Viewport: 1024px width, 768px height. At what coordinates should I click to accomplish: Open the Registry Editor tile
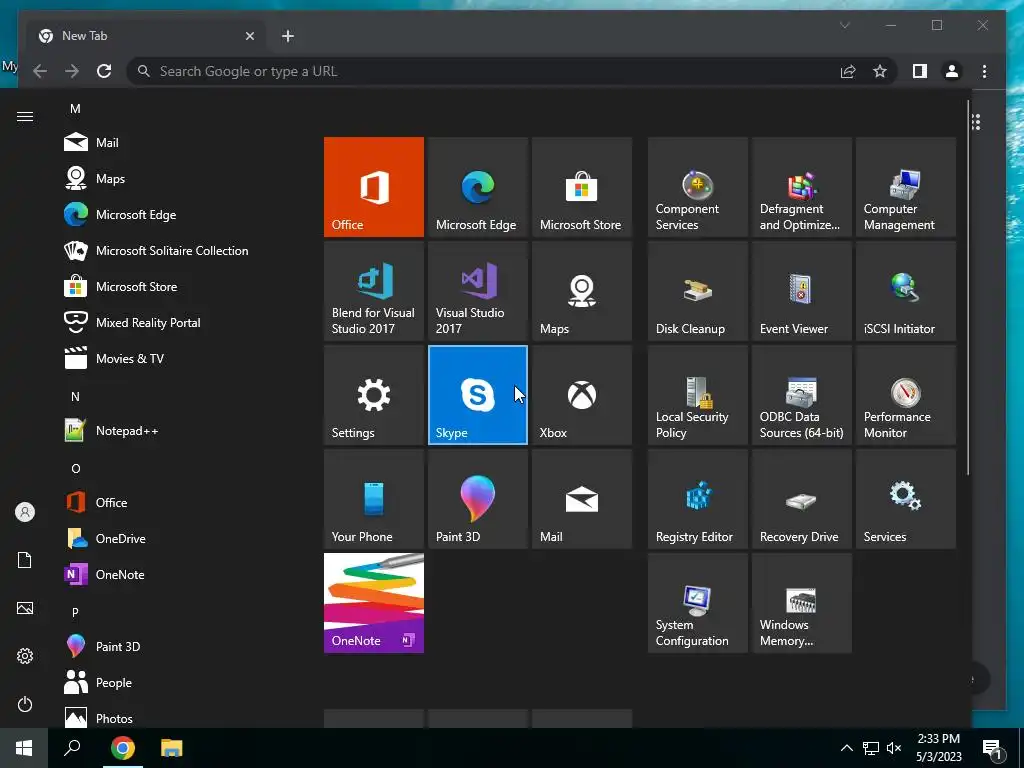pyautogui.click(x=697, y=499)
